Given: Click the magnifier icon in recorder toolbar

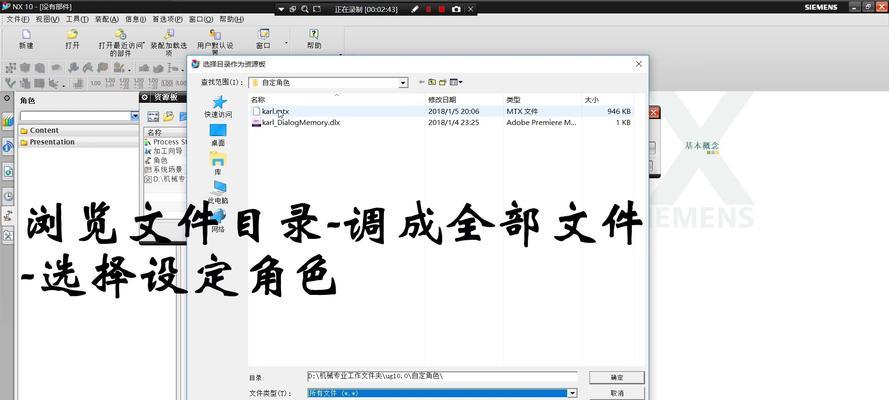Looking at the screenshot, I should tap(305, 9).
